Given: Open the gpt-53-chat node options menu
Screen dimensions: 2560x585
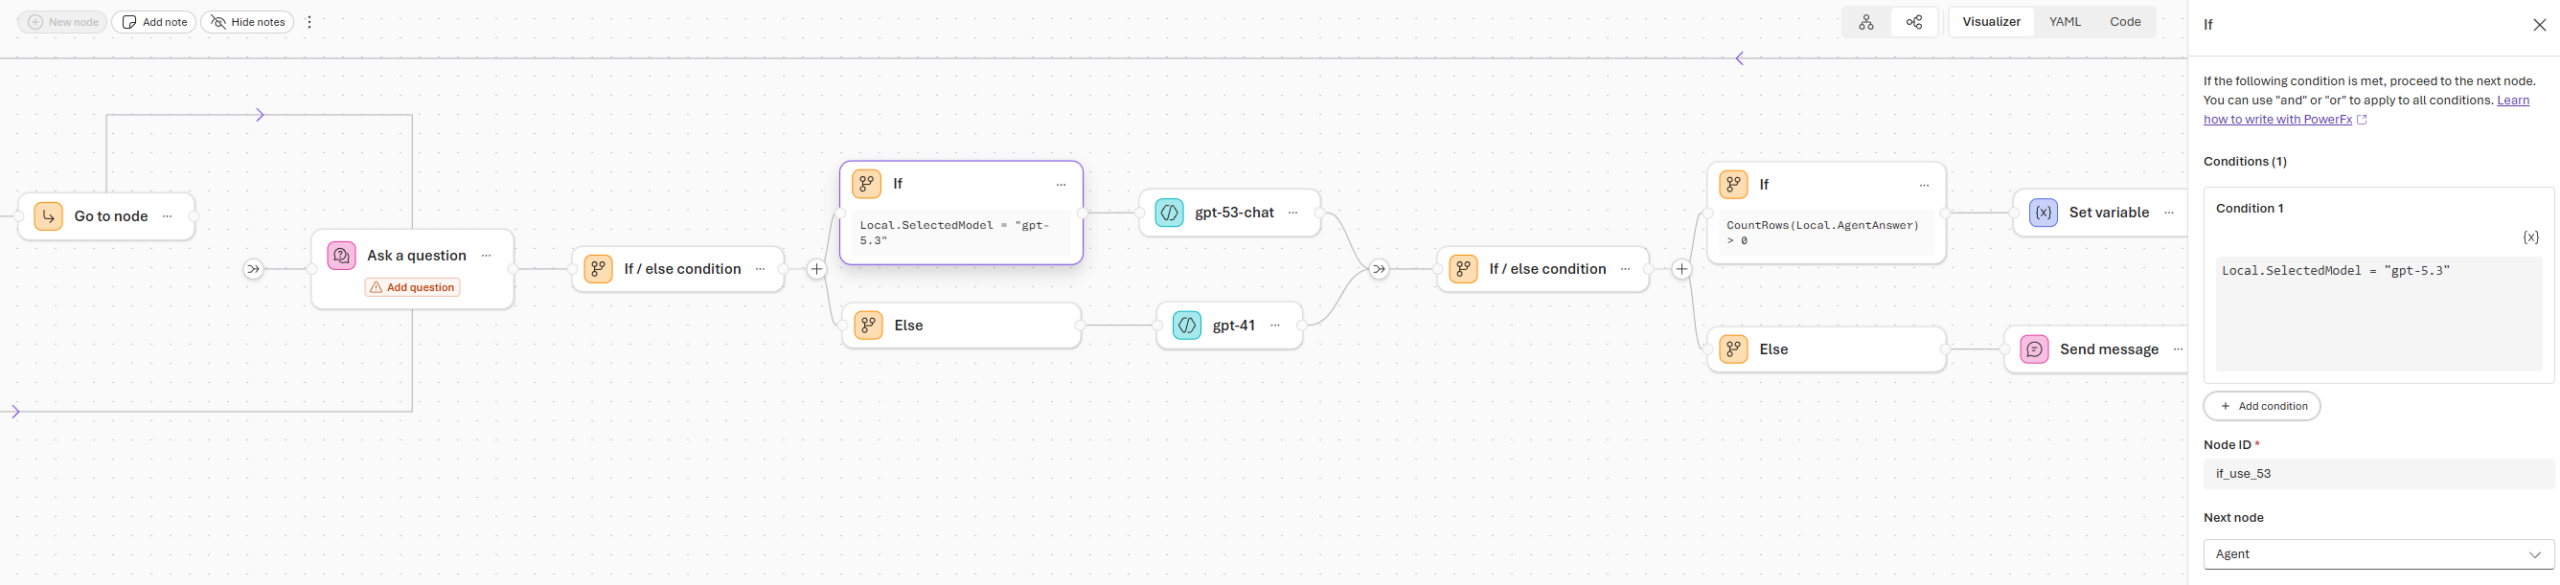Looking at the screenshot, I should [x=1293, y=213].
